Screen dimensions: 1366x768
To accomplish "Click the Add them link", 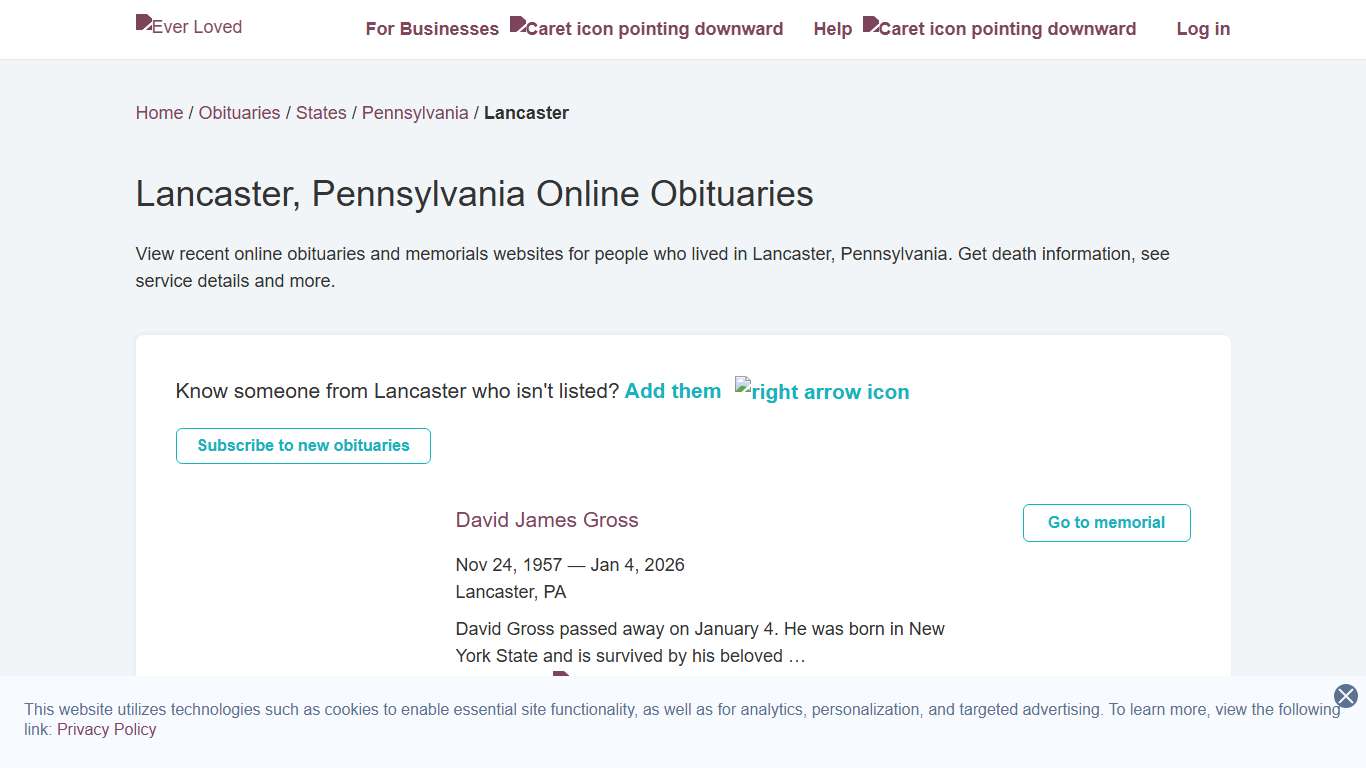I will coord(673,391).
